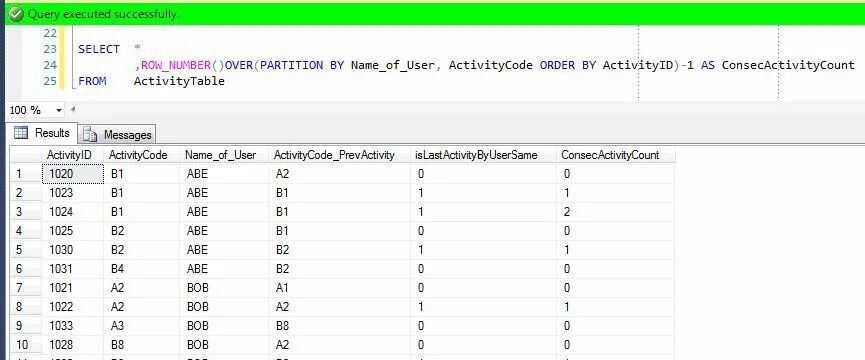Click ActivityID cell 1023
The image size is (865, 360).
coord(73,193)
